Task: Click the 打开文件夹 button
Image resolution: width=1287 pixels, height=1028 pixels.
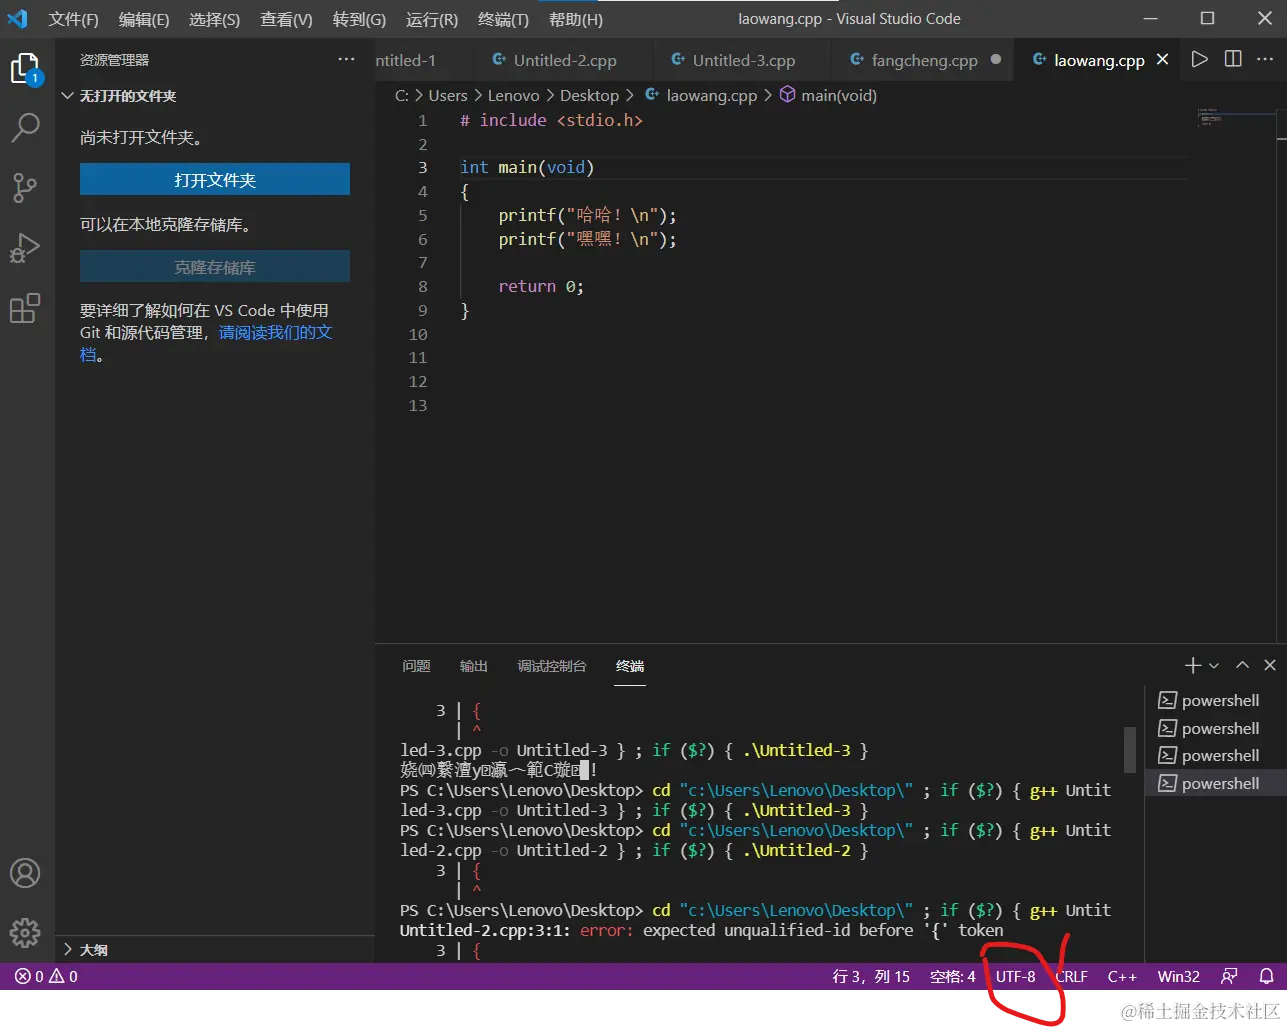Action: click(215, 180)
